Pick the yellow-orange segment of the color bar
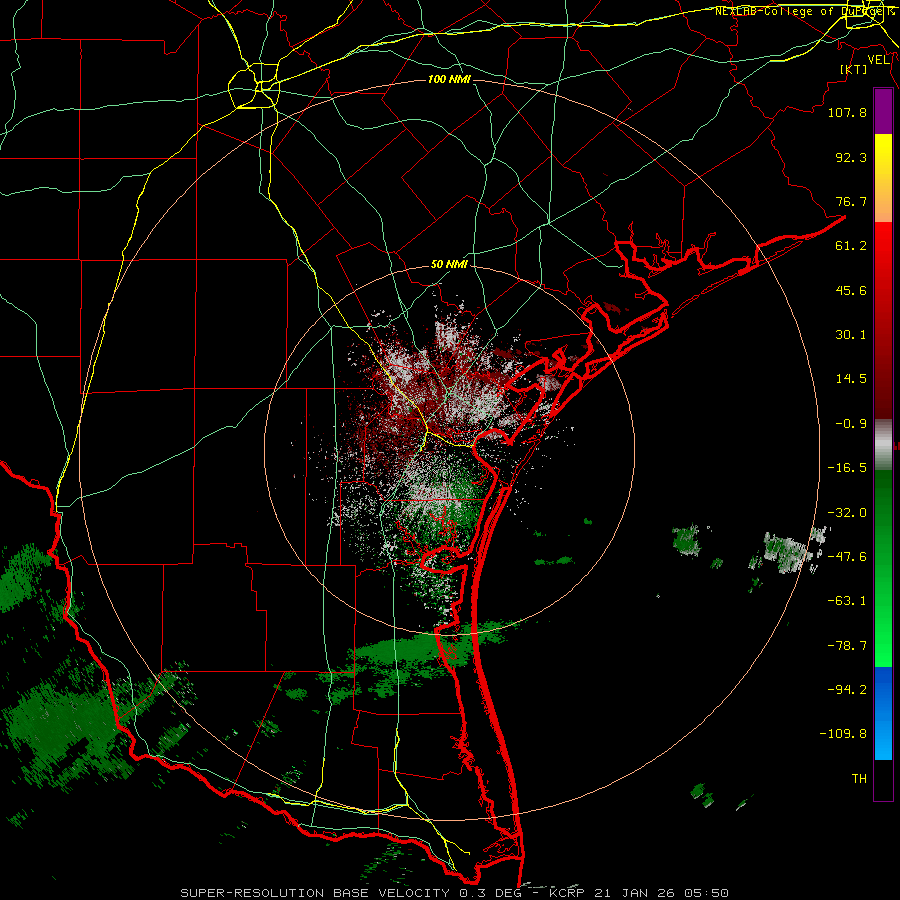Viewport: 900px width, 900px height. [883, 178]
